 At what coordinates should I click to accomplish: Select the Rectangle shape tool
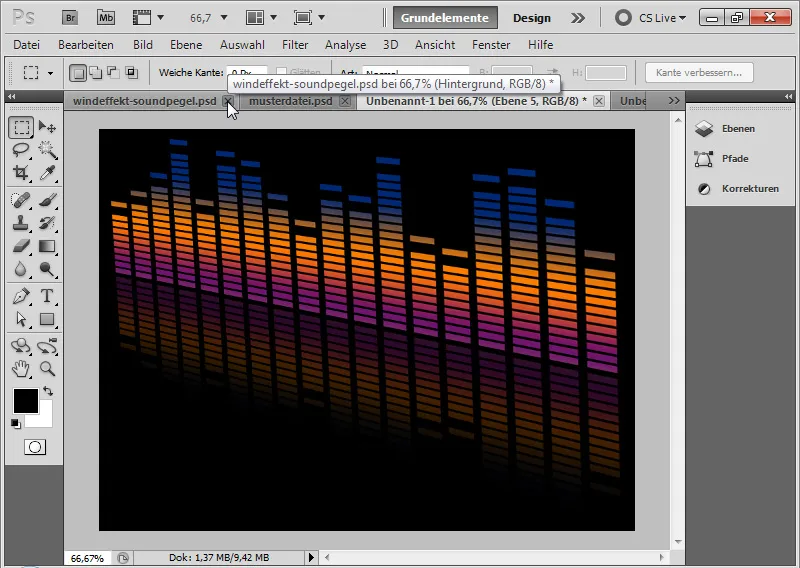pyautogui.click(x=47, y=319)
